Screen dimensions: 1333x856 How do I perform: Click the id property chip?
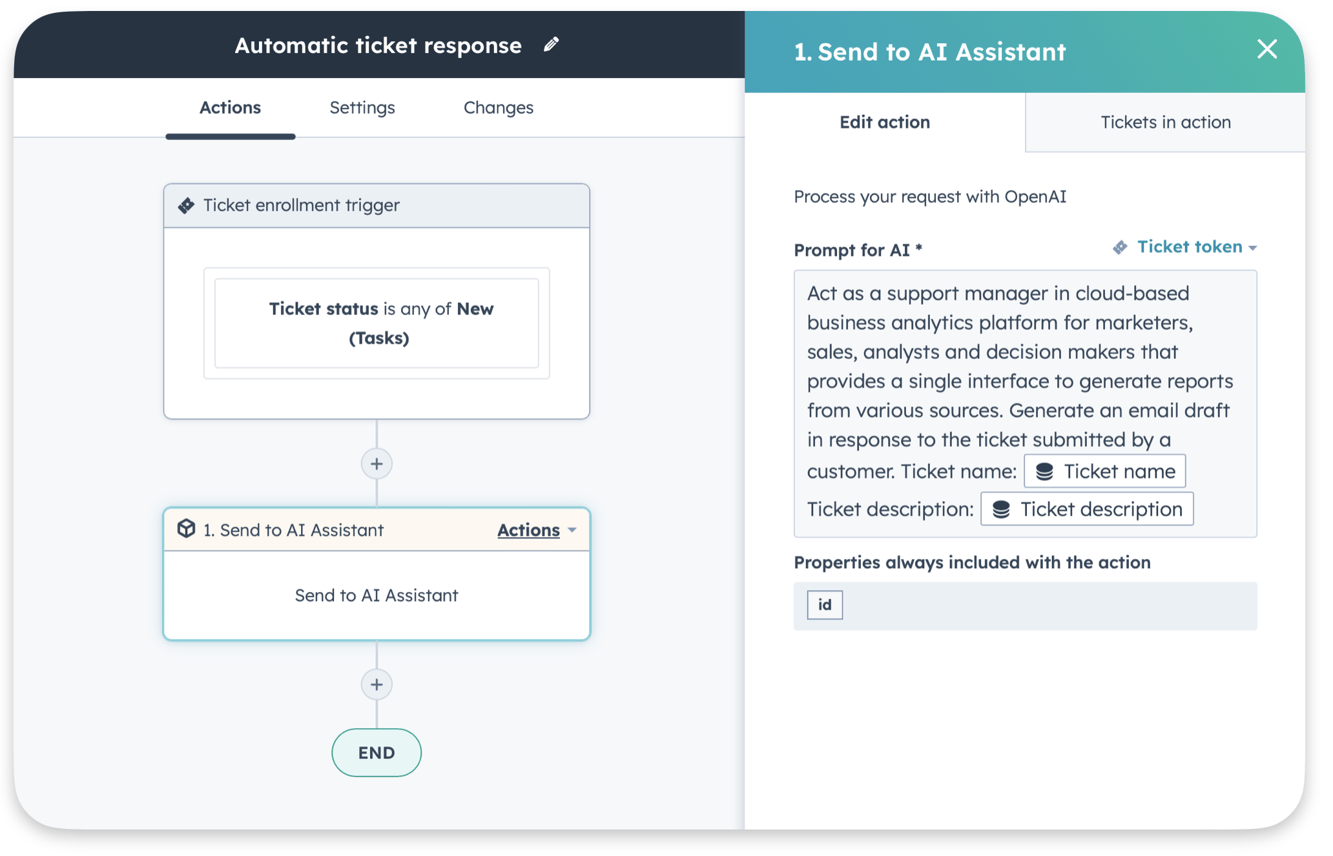(824, 605)
